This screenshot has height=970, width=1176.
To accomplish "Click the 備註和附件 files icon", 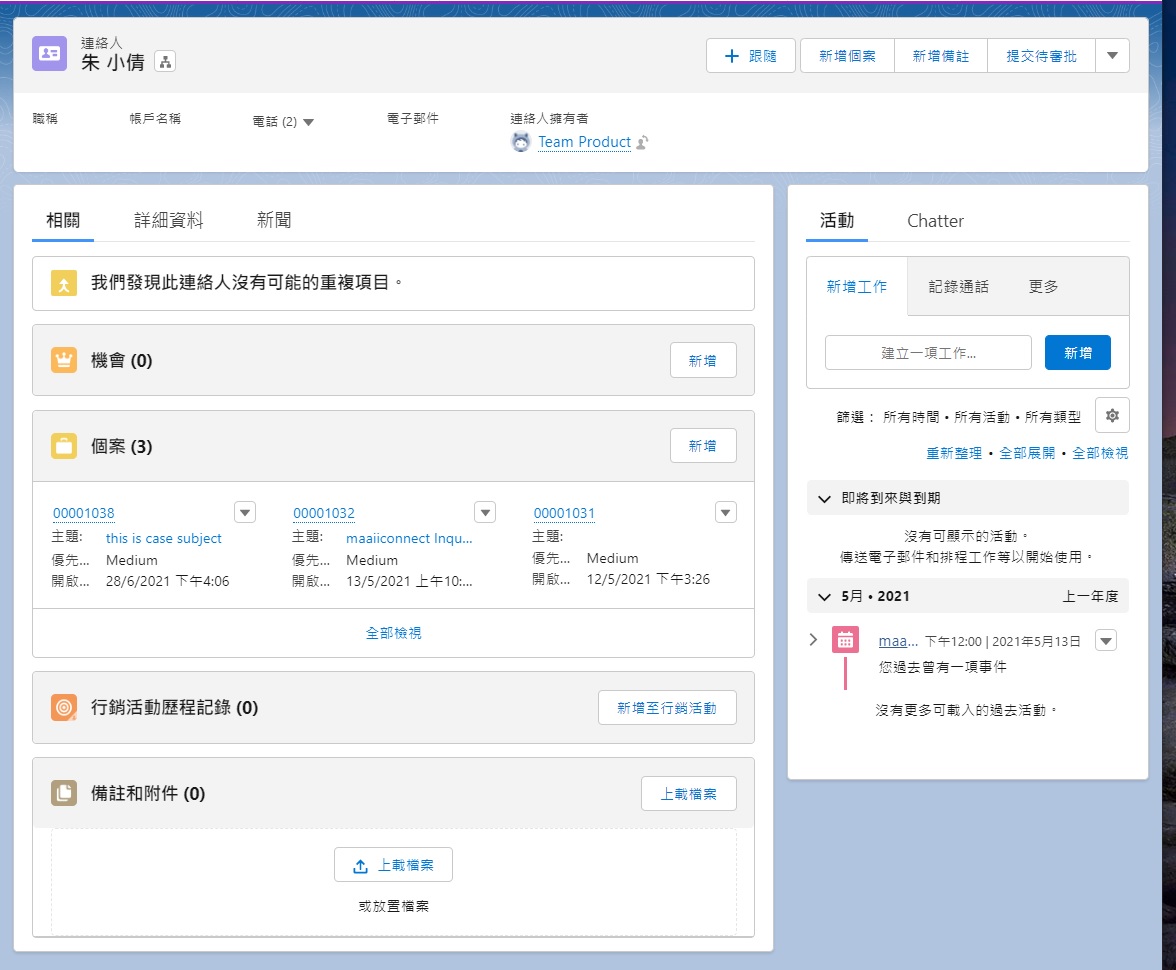I will click(64, 794).
